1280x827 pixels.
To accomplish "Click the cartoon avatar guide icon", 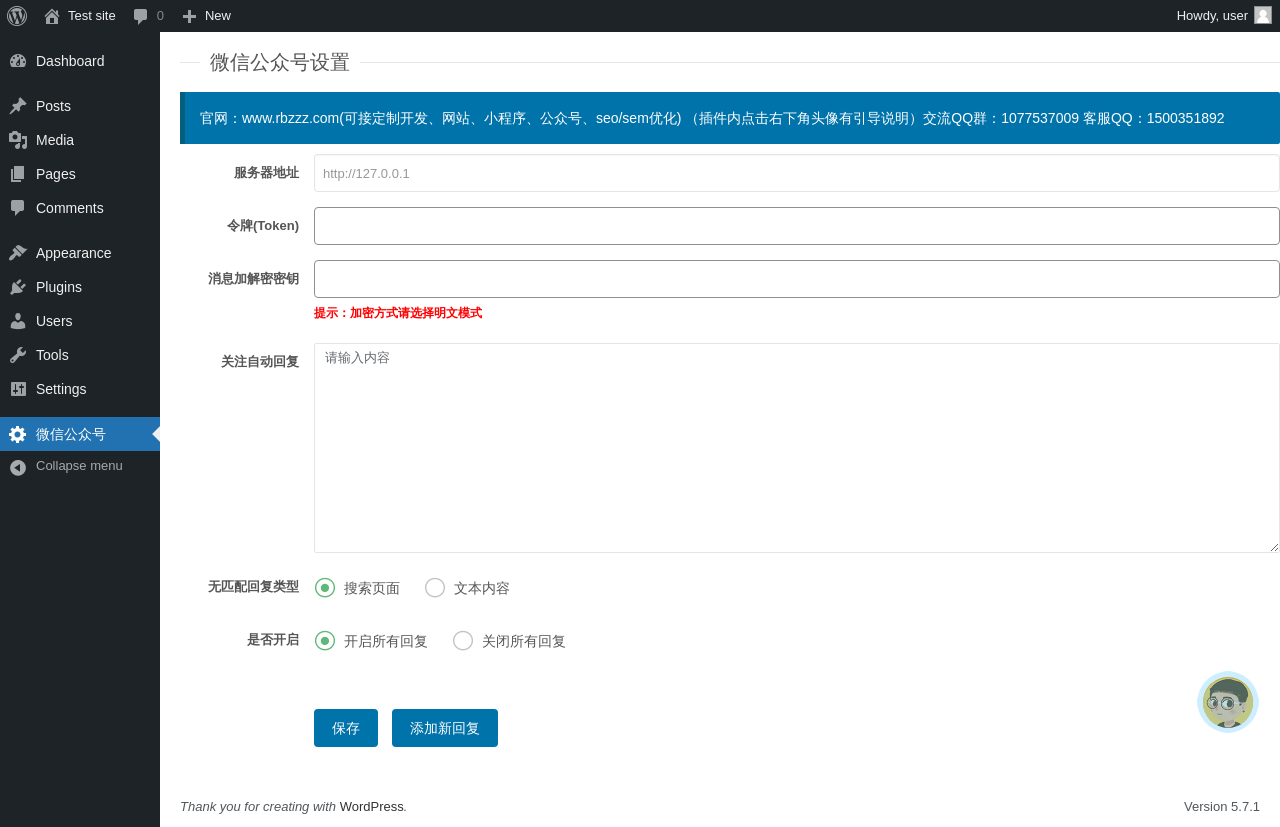I will pos(1228,702).
